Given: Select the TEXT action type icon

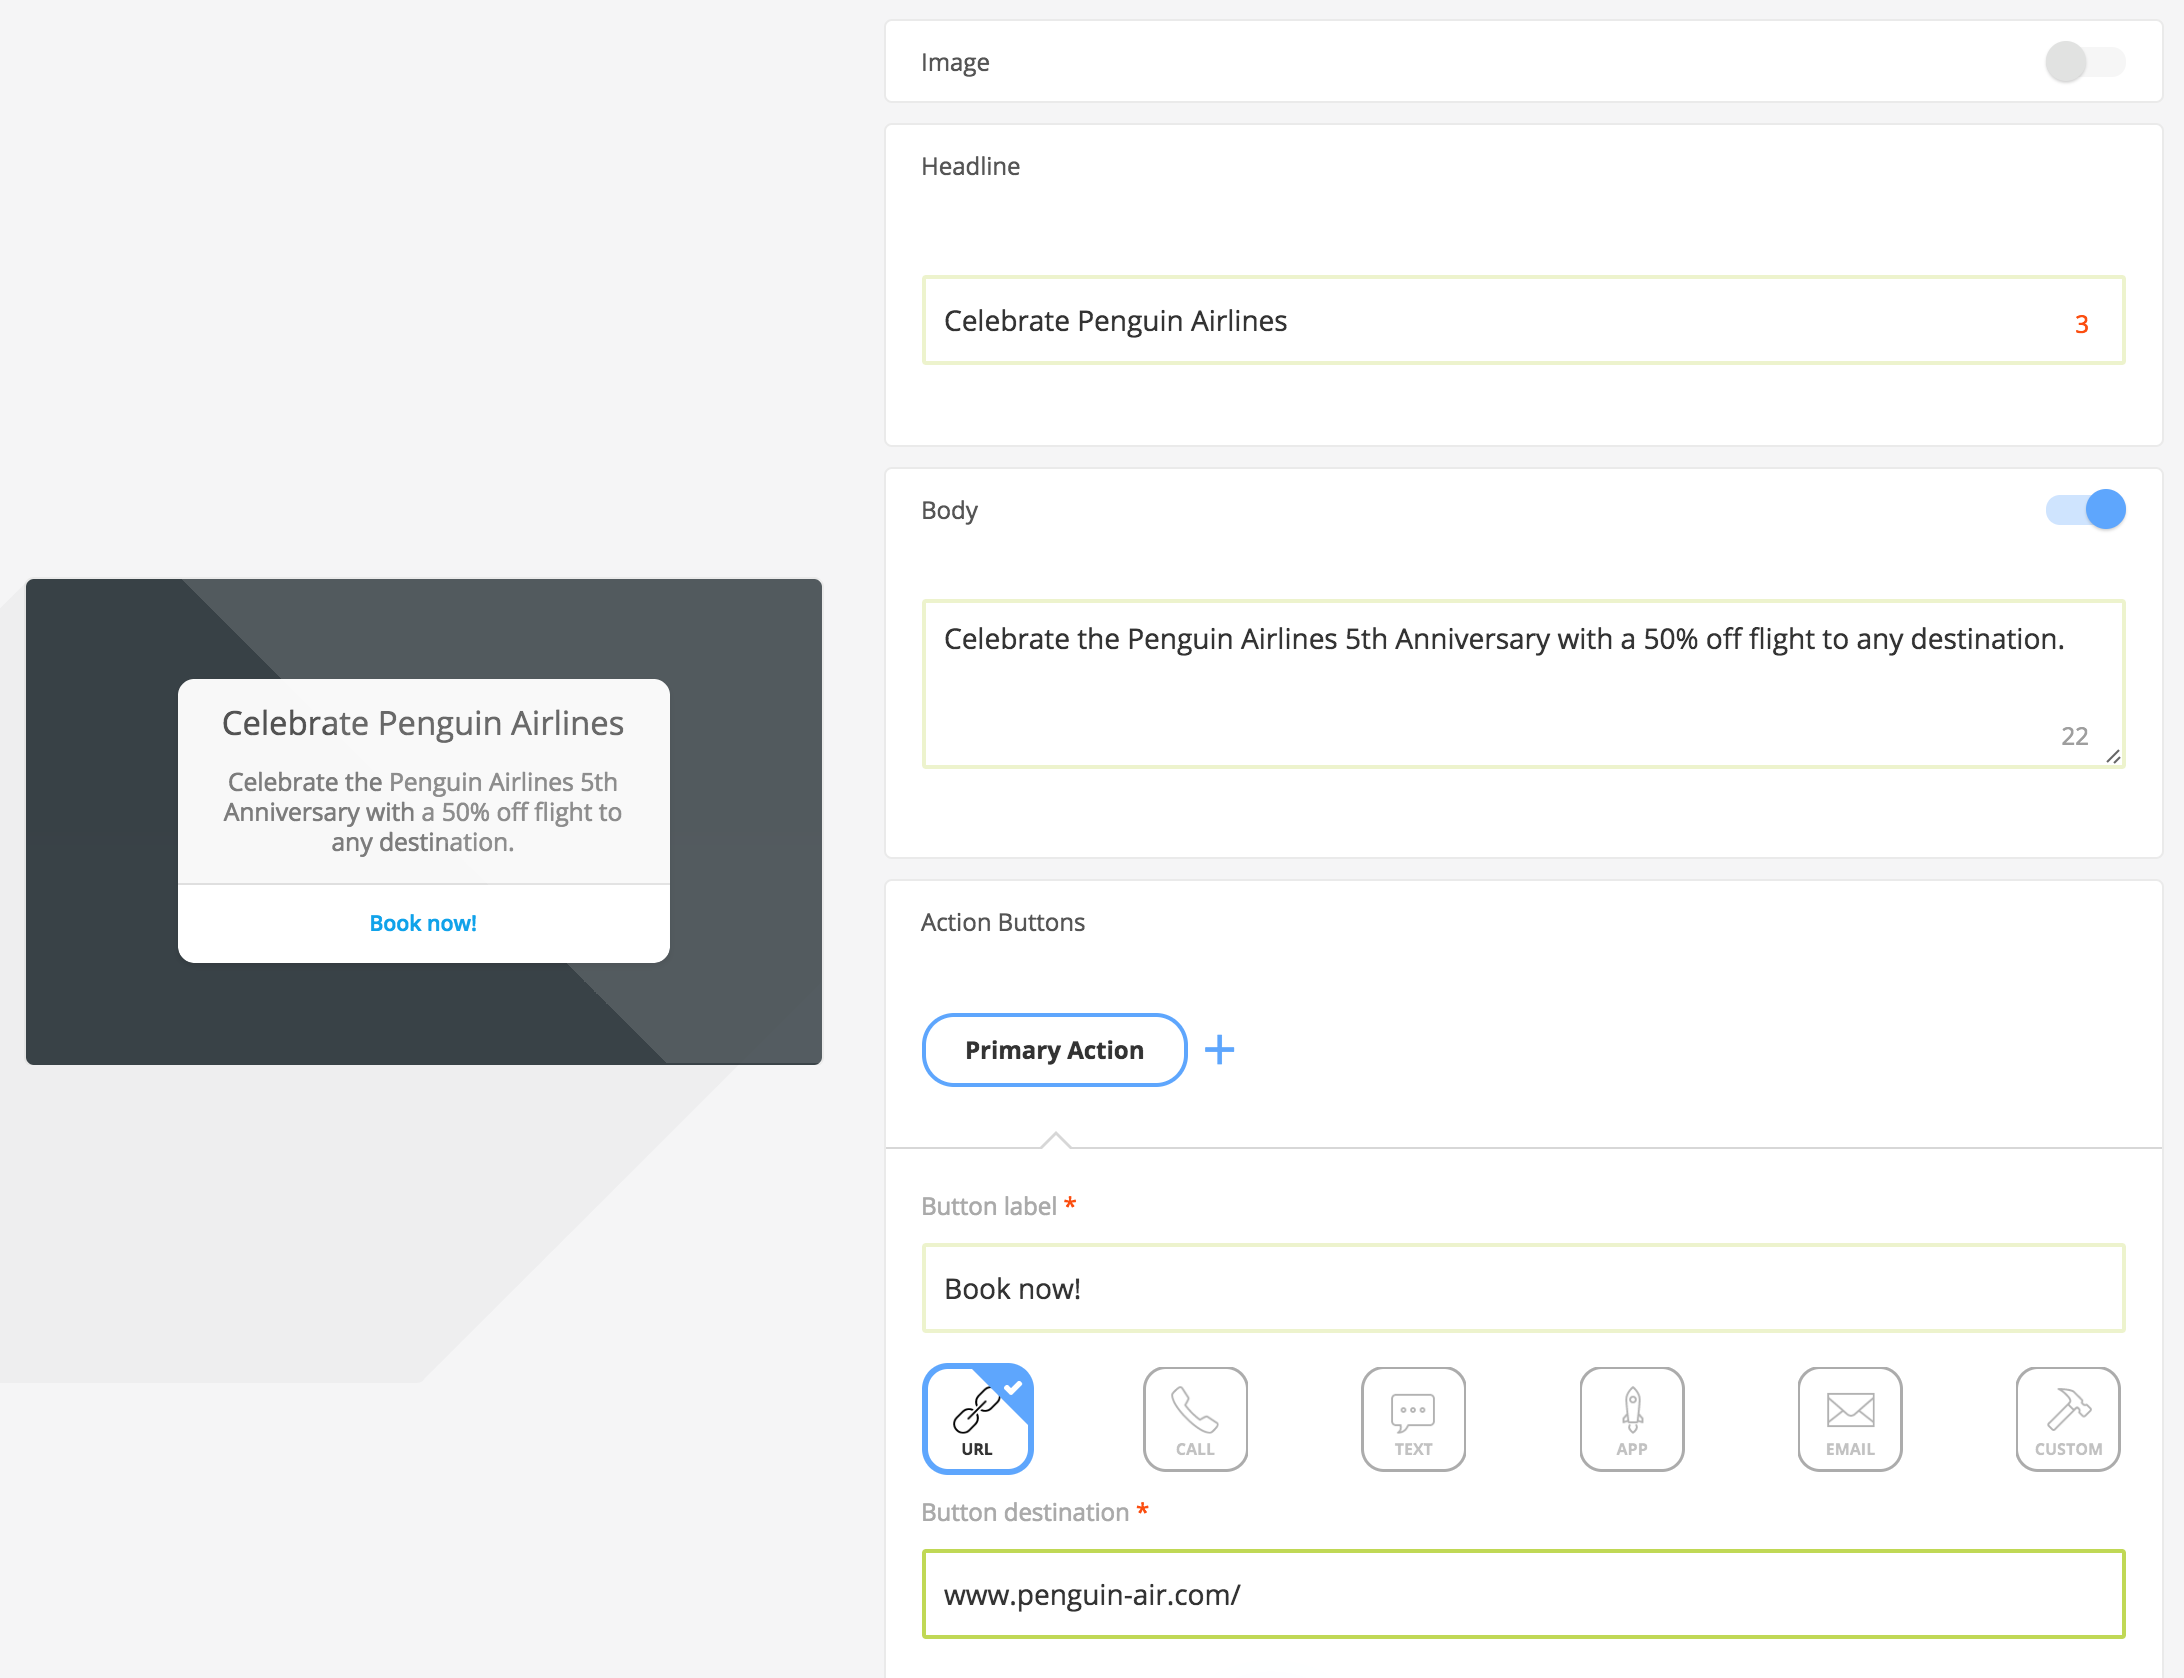Looking at the screenshot, I should click(x=1413, y=1418).
